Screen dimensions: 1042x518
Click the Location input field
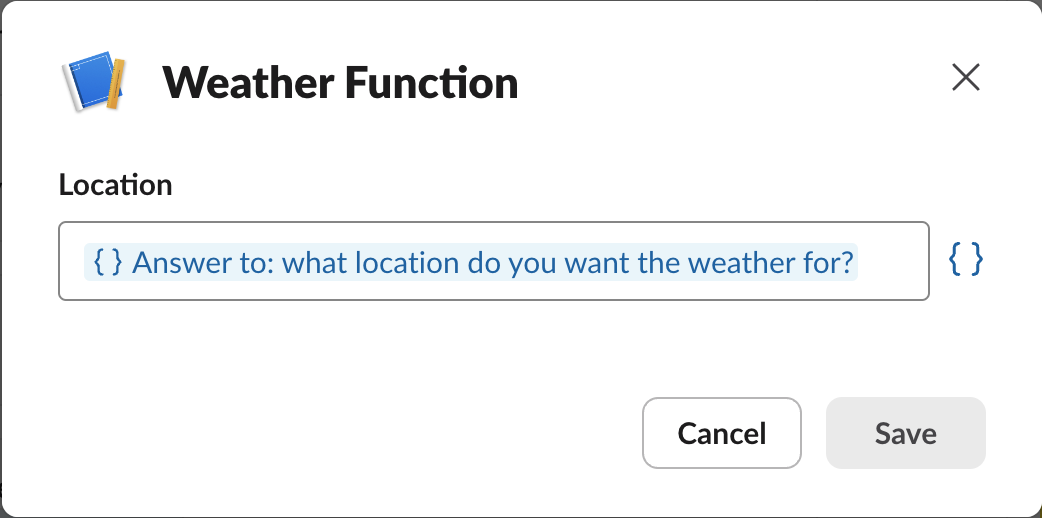(x=494, y=261)
